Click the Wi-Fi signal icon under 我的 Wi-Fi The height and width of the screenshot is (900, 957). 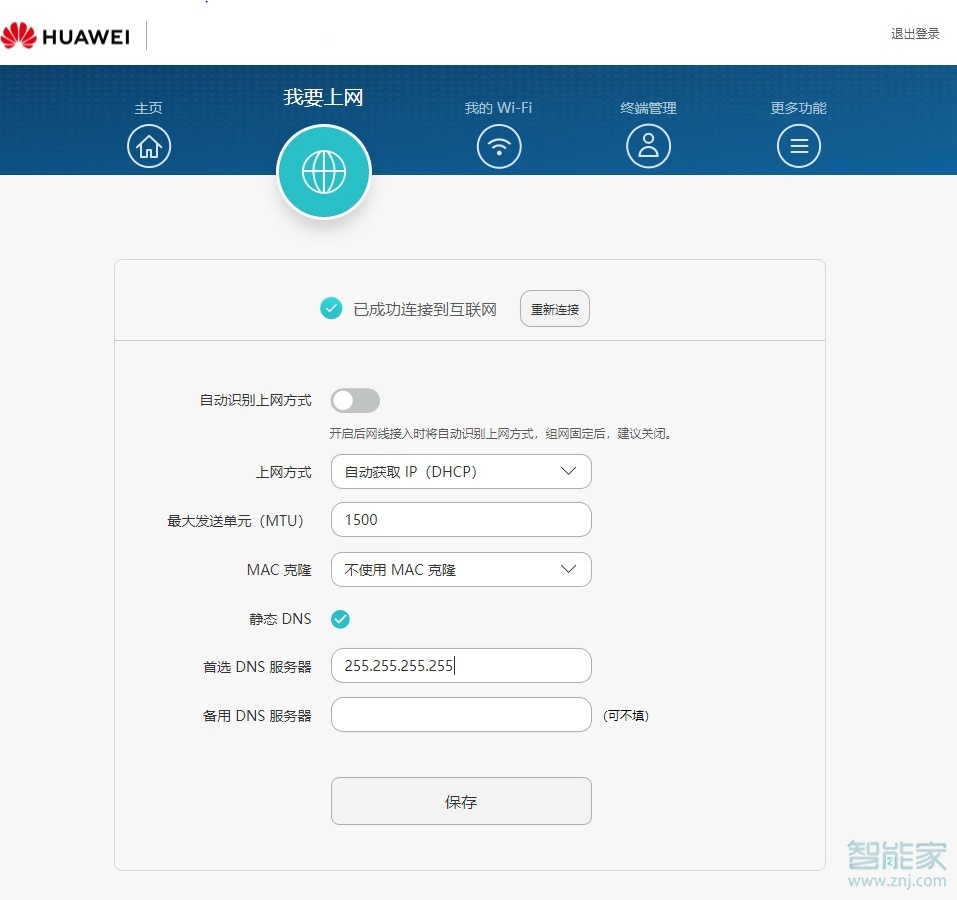[498, 146]
